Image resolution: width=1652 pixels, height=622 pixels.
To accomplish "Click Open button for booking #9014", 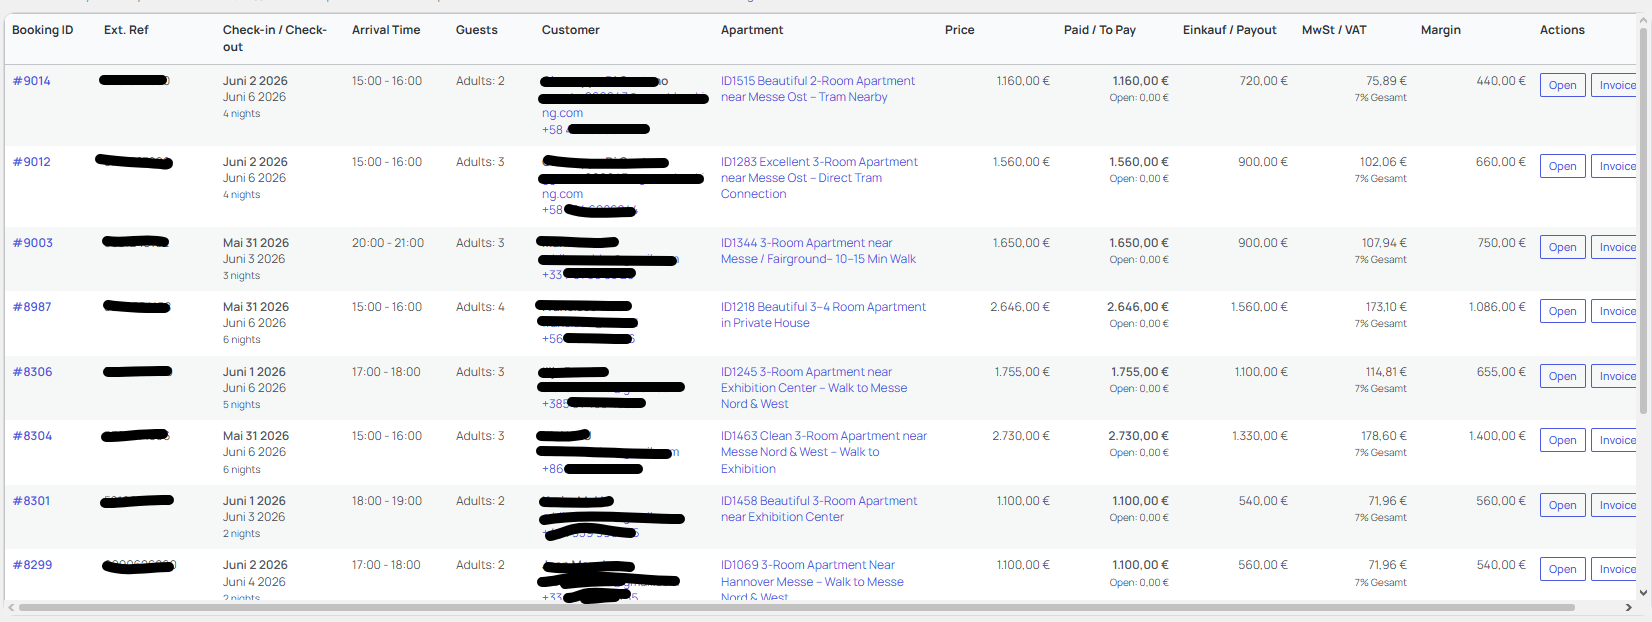I will (1562, 85).
